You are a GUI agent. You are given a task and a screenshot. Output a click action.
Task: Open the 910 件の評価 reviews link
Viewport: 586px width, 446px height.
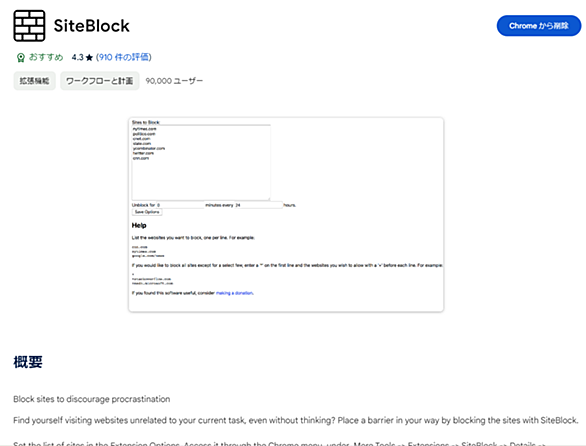tap(124, 57)
